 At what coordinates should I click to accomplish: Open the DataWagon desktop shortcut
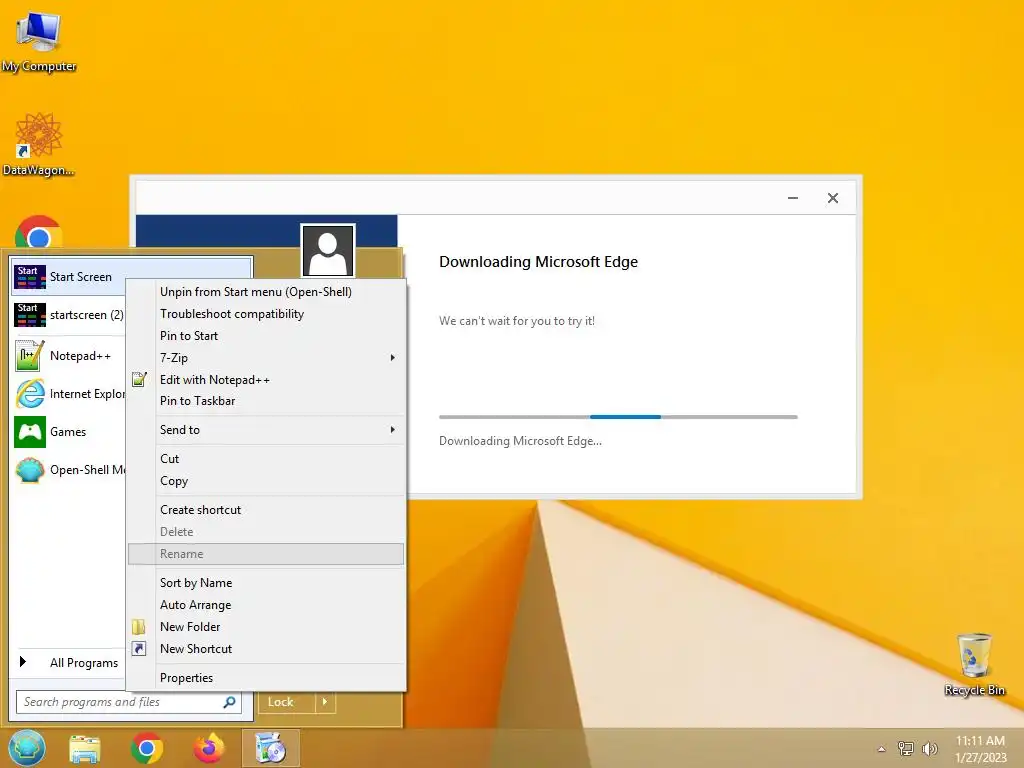click(x=39, y=144)
